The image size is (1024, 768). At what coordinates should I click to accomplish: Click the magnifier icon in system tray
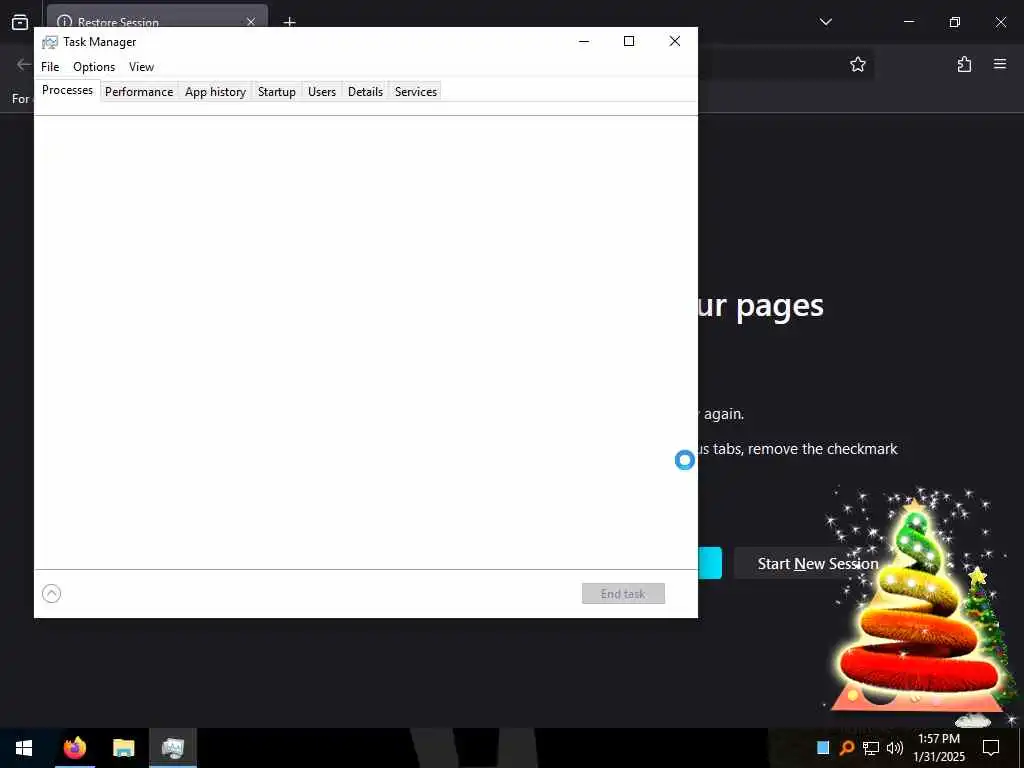pyautogui.click(x=847, y=748)
